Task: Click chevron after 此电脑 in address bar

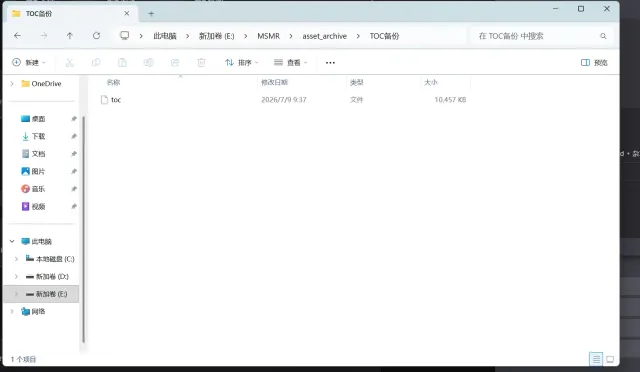Action: 187,36
